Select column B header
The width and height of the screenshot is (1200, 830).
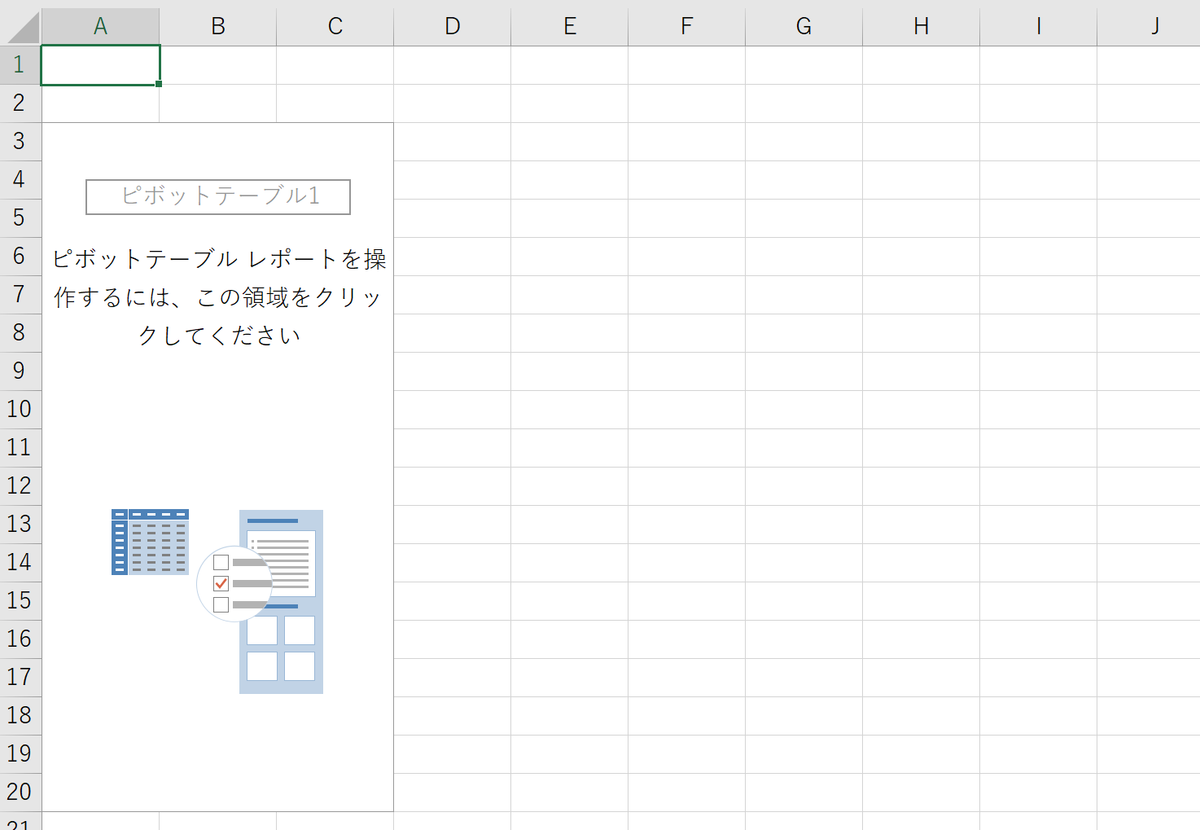click(x=218, y=27)
